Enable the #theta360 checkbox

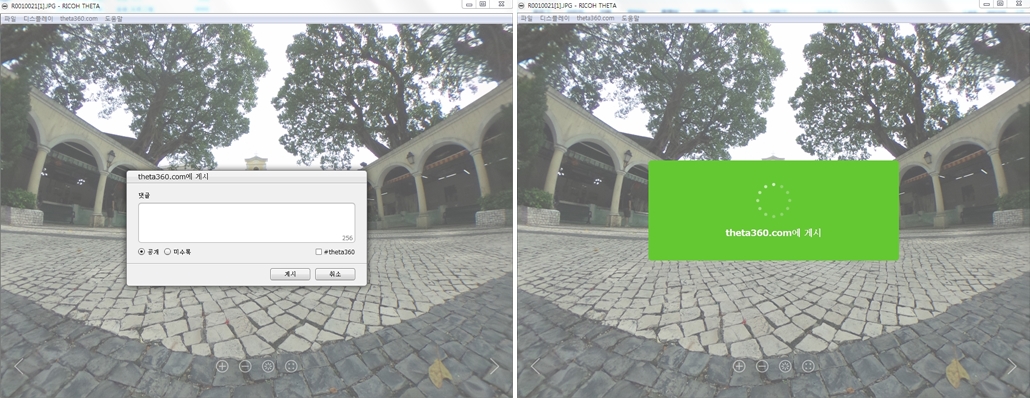[319, 252]
